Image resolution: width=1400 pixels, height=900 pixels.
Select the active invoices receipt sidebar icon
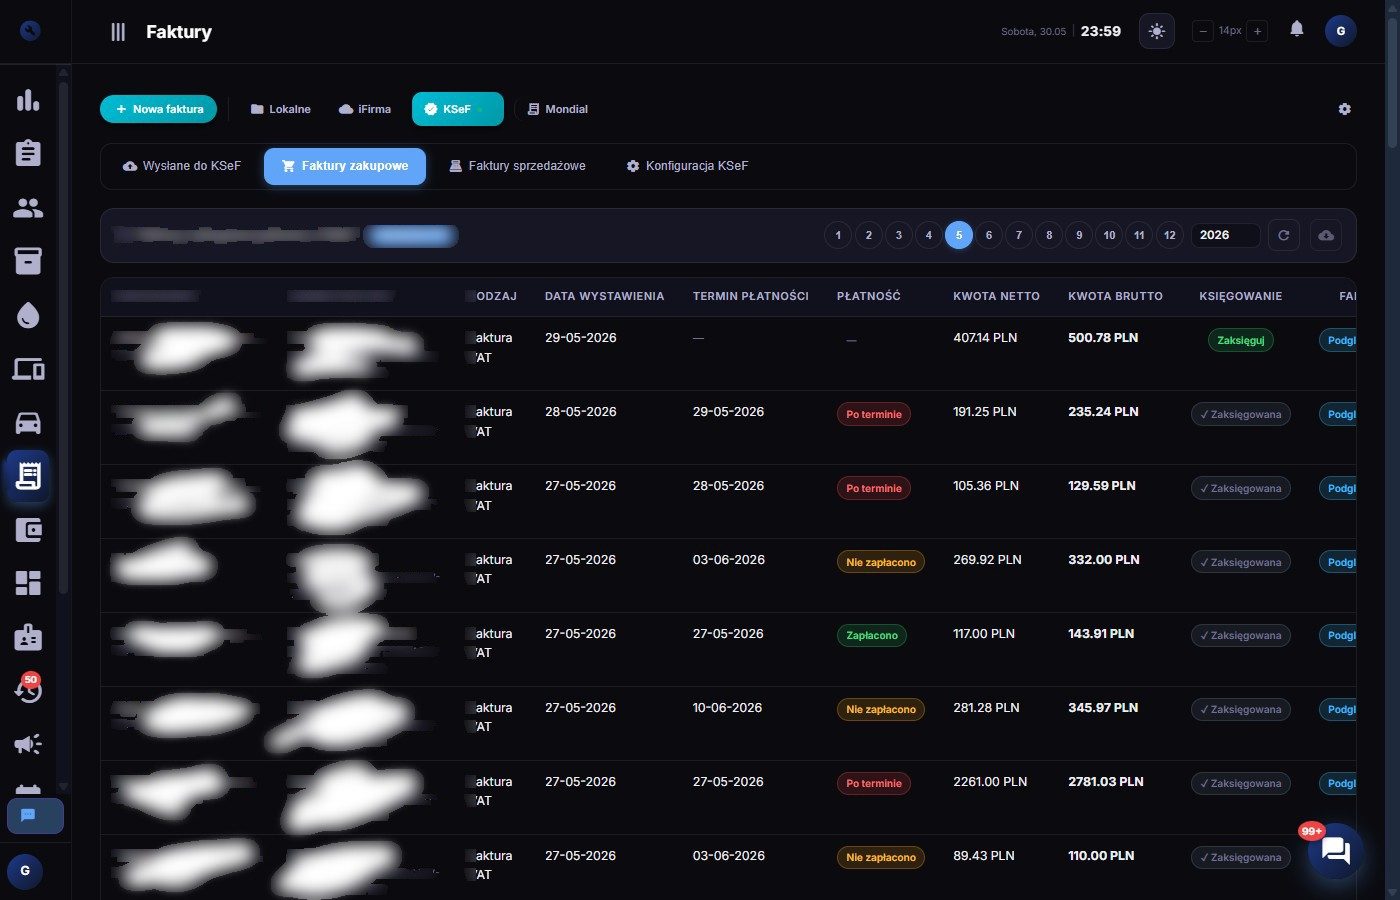pyautogui.click(x=28, y=476)
